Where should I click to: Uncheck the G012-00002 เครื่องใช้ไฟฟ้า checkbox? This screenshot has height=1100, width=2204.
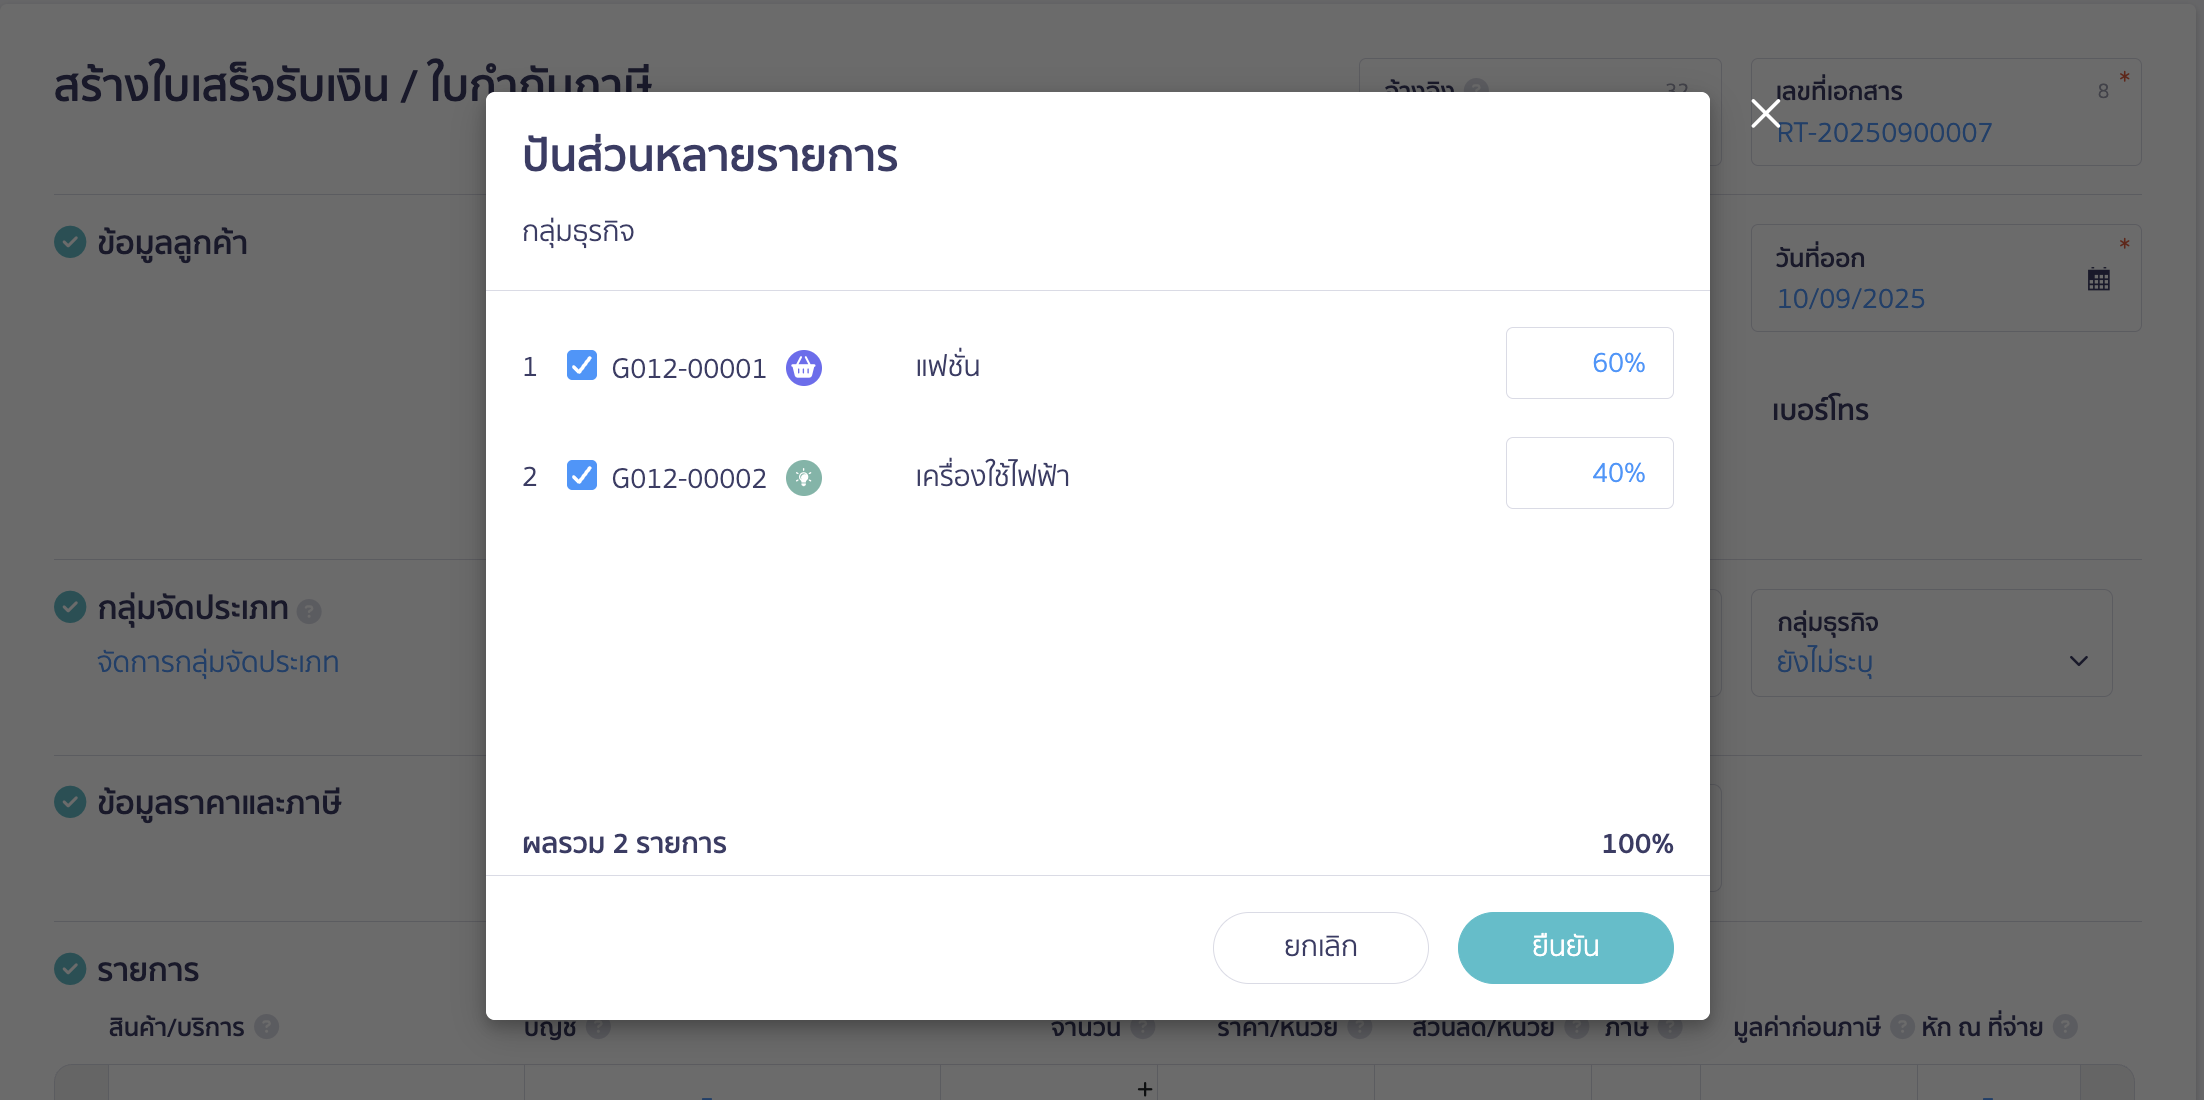click(x=582, y=475)
